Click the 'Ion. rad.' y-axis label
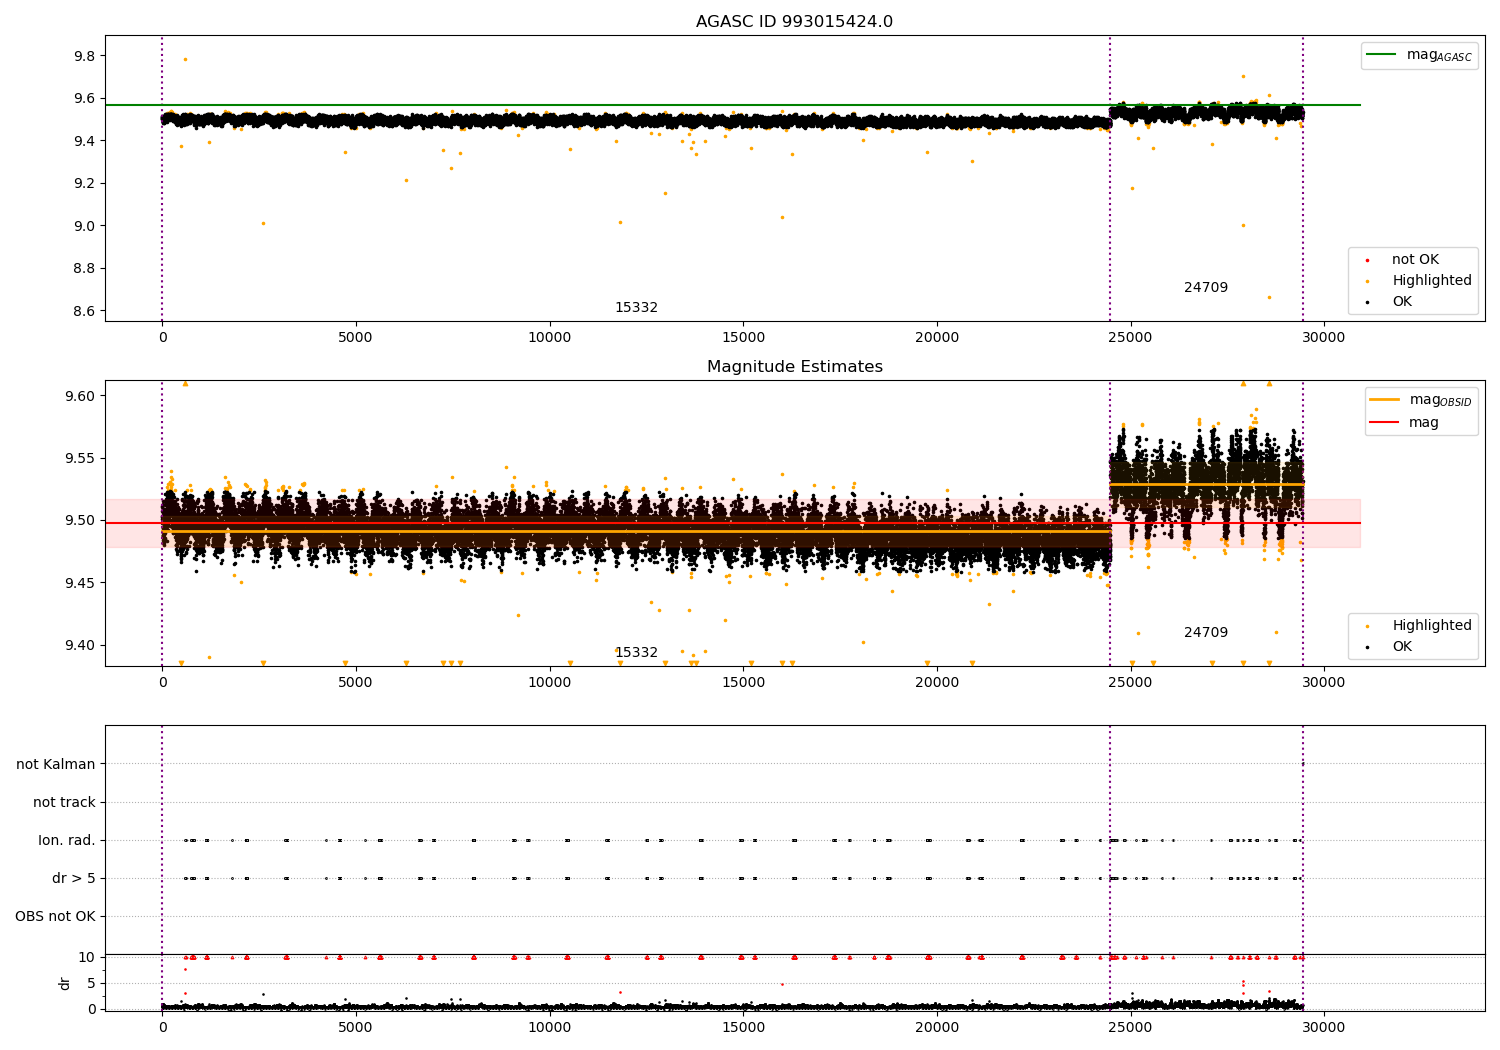 67,840
